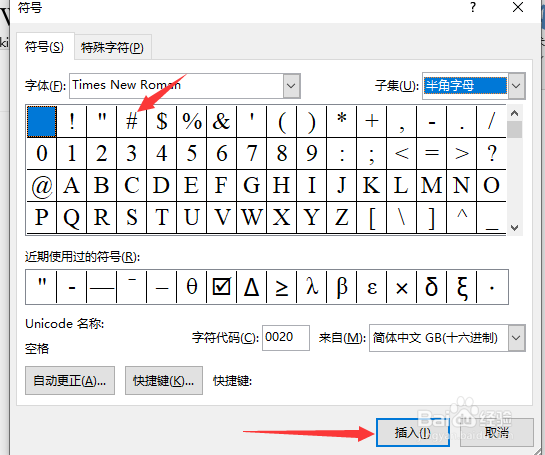Pick the backslash symbol

401,218
